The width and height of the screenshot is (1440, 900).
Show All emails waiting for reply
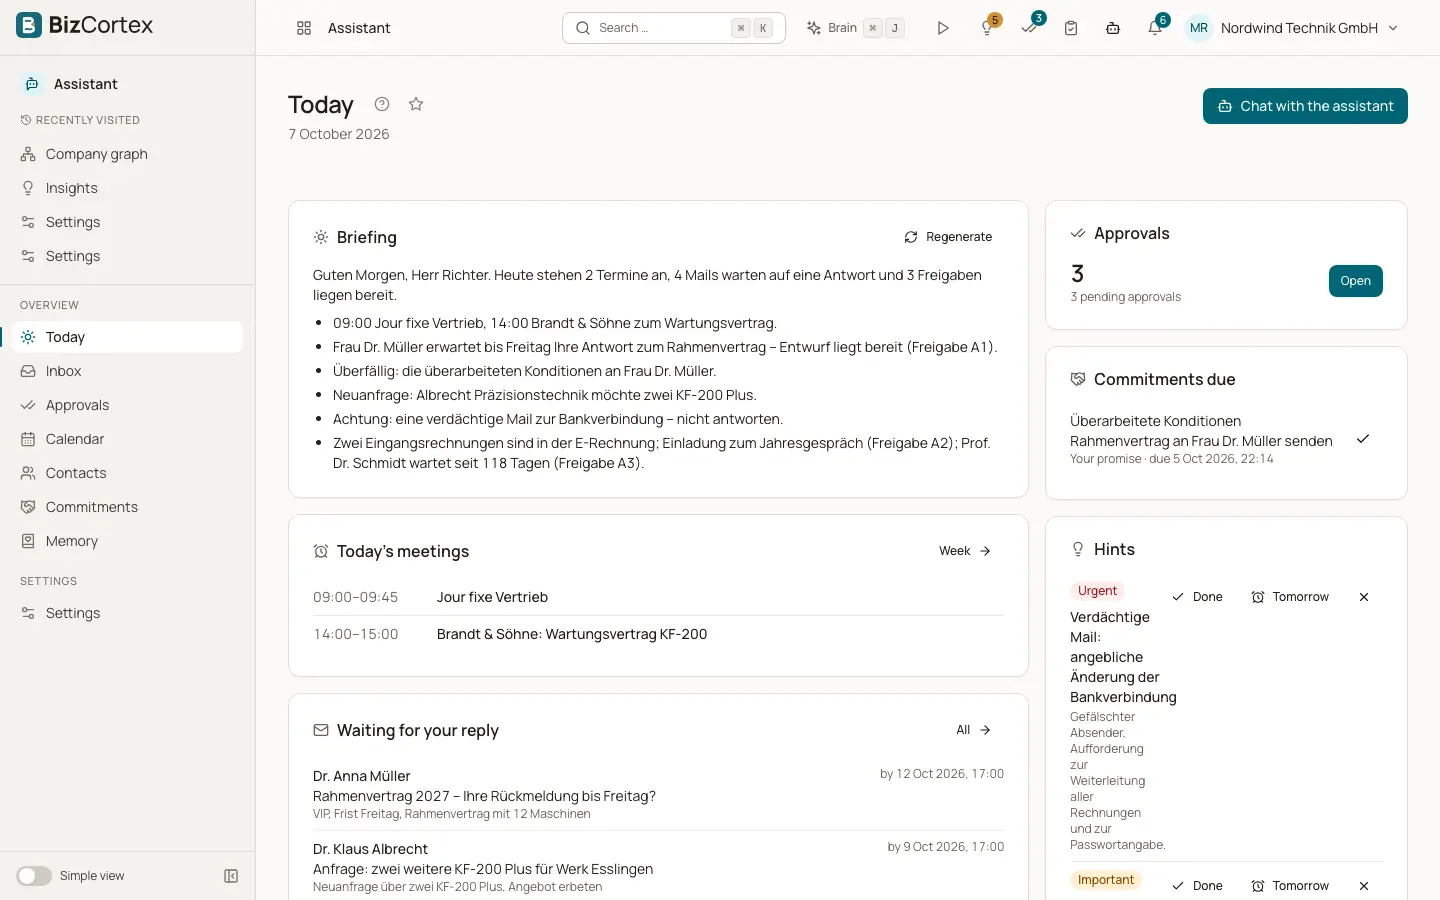click(973, 730)
